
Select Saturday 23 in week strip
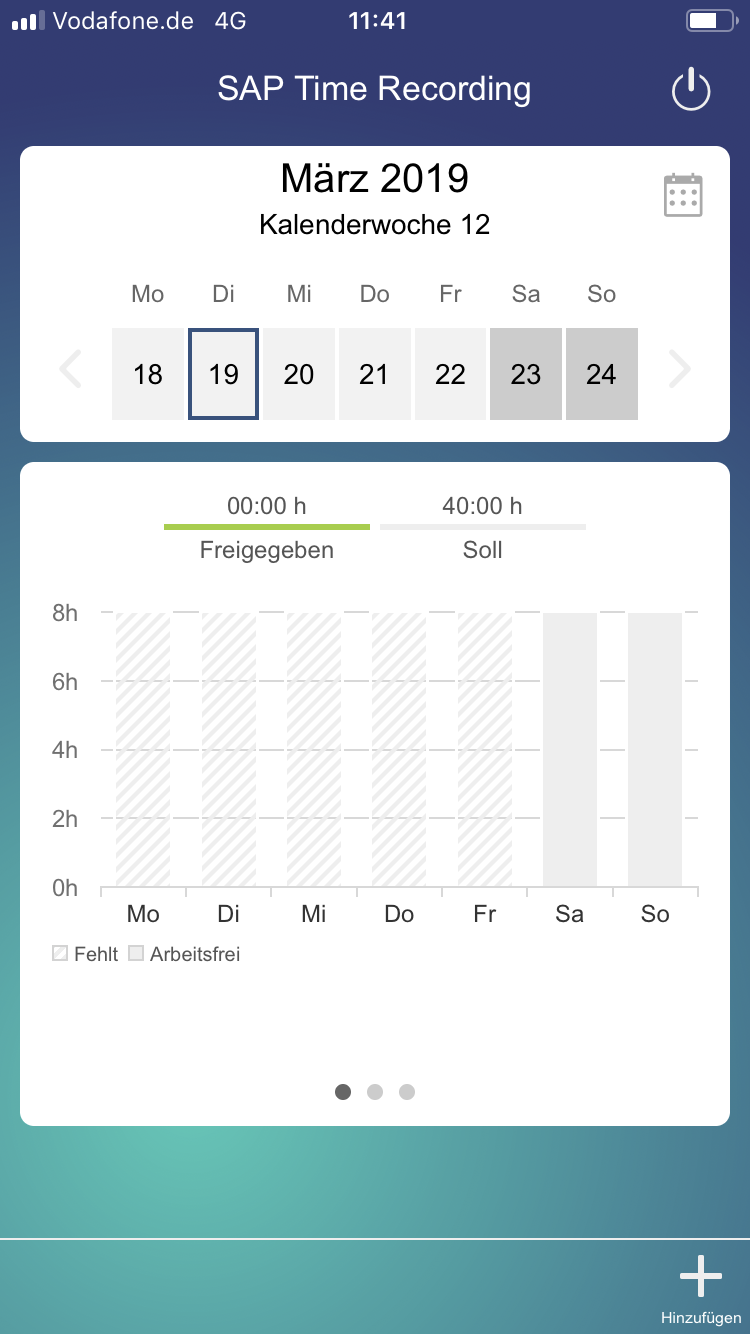526,374
